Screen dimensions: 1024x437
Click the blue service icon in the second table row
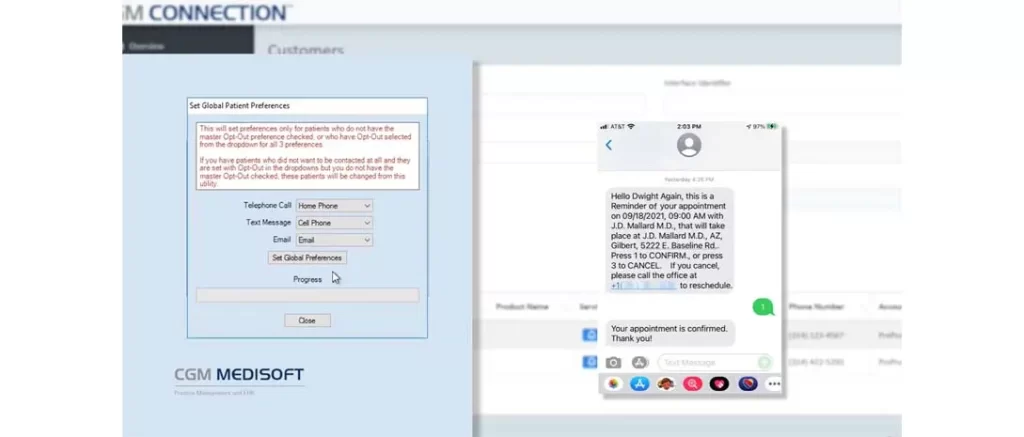click(x=589, y=361)
